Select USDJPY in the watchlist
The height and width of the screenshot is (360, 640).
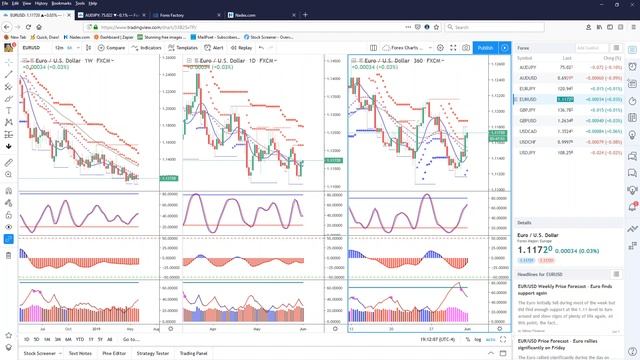568,153
